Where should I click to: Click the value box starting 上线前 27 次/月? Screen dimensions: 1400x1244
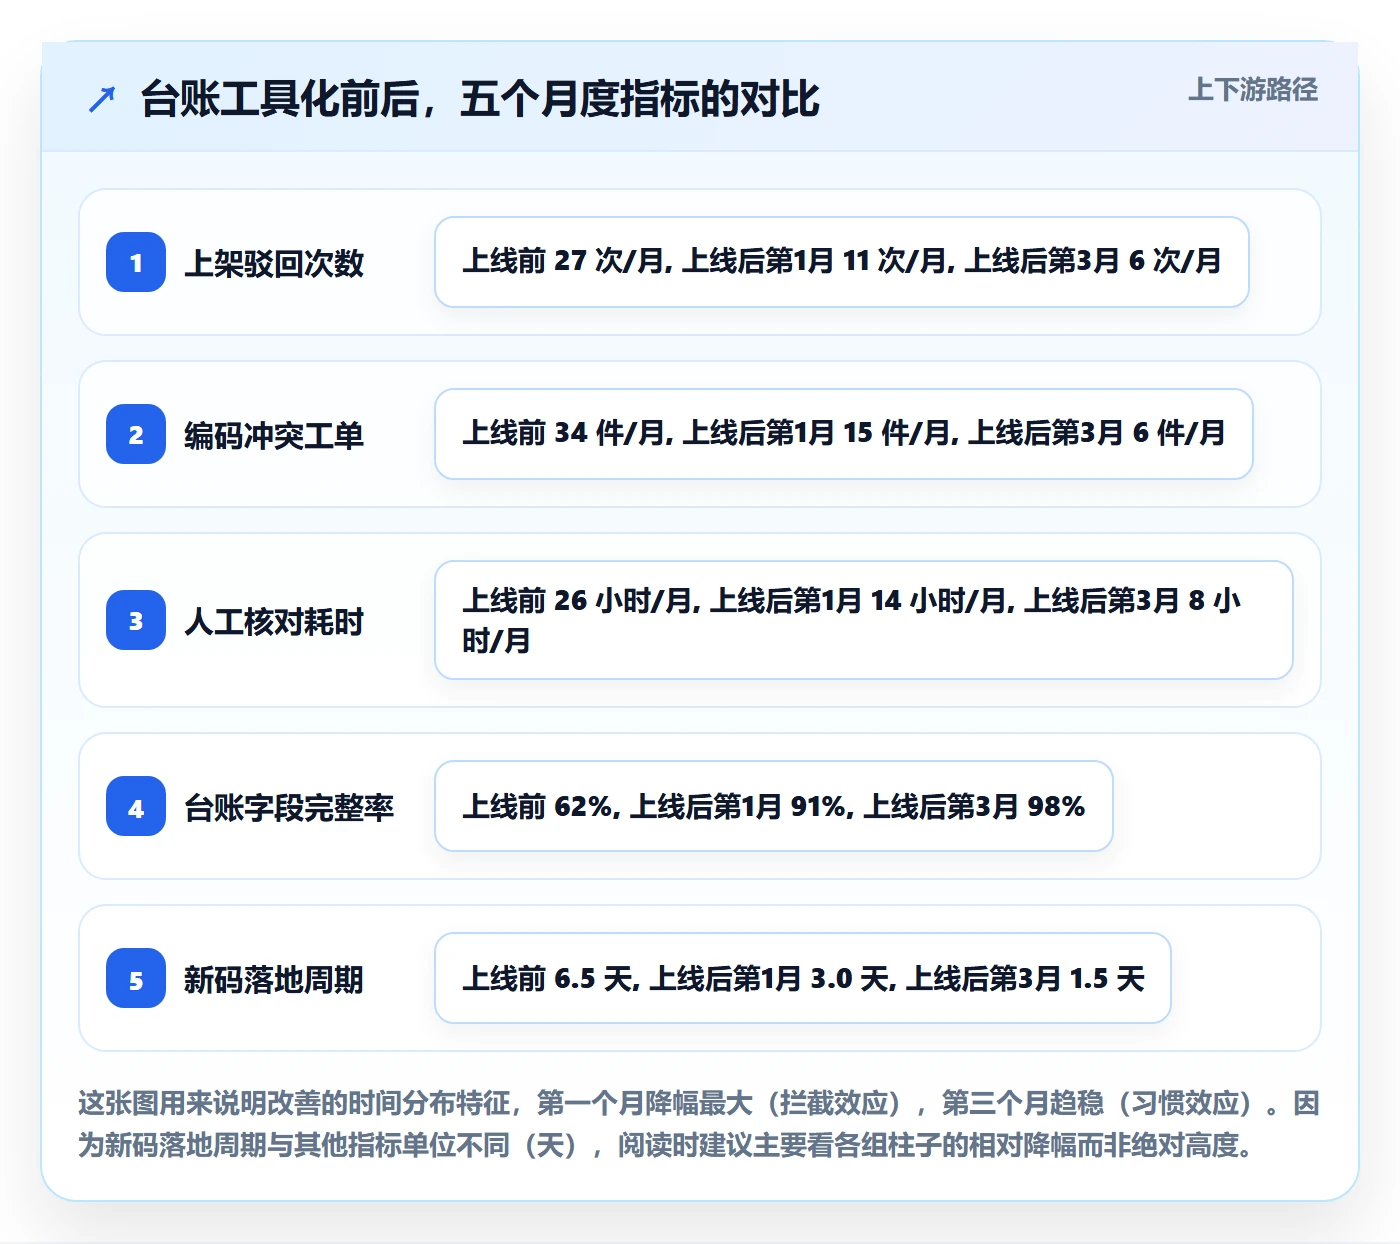[842, 262]
